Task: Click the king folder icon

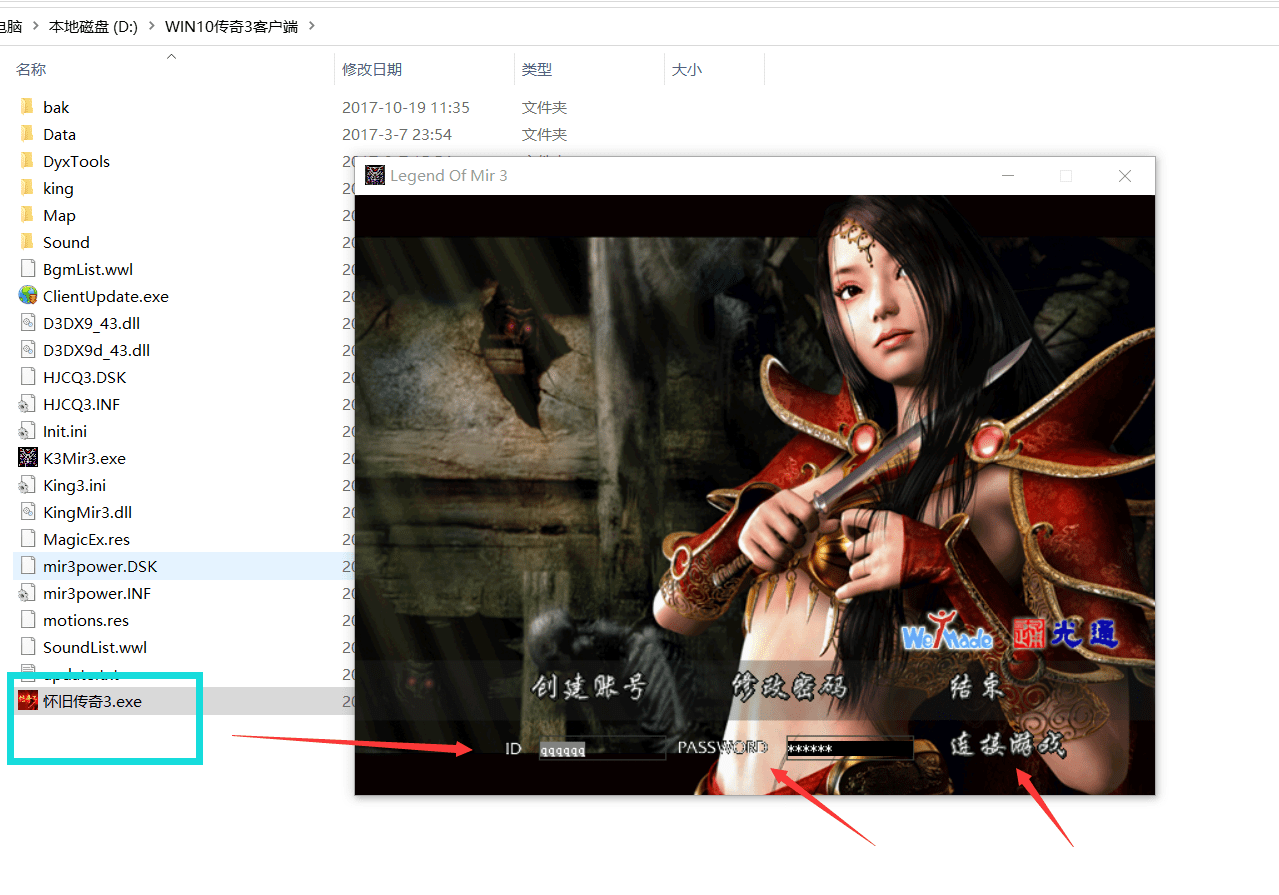Action: coord(27,188)
